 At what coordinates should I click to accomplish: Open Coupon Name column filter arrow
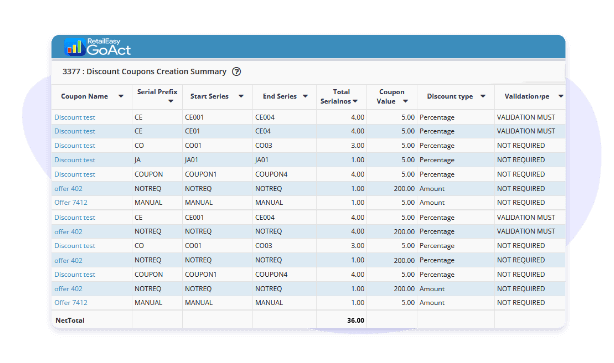point(121,96)
